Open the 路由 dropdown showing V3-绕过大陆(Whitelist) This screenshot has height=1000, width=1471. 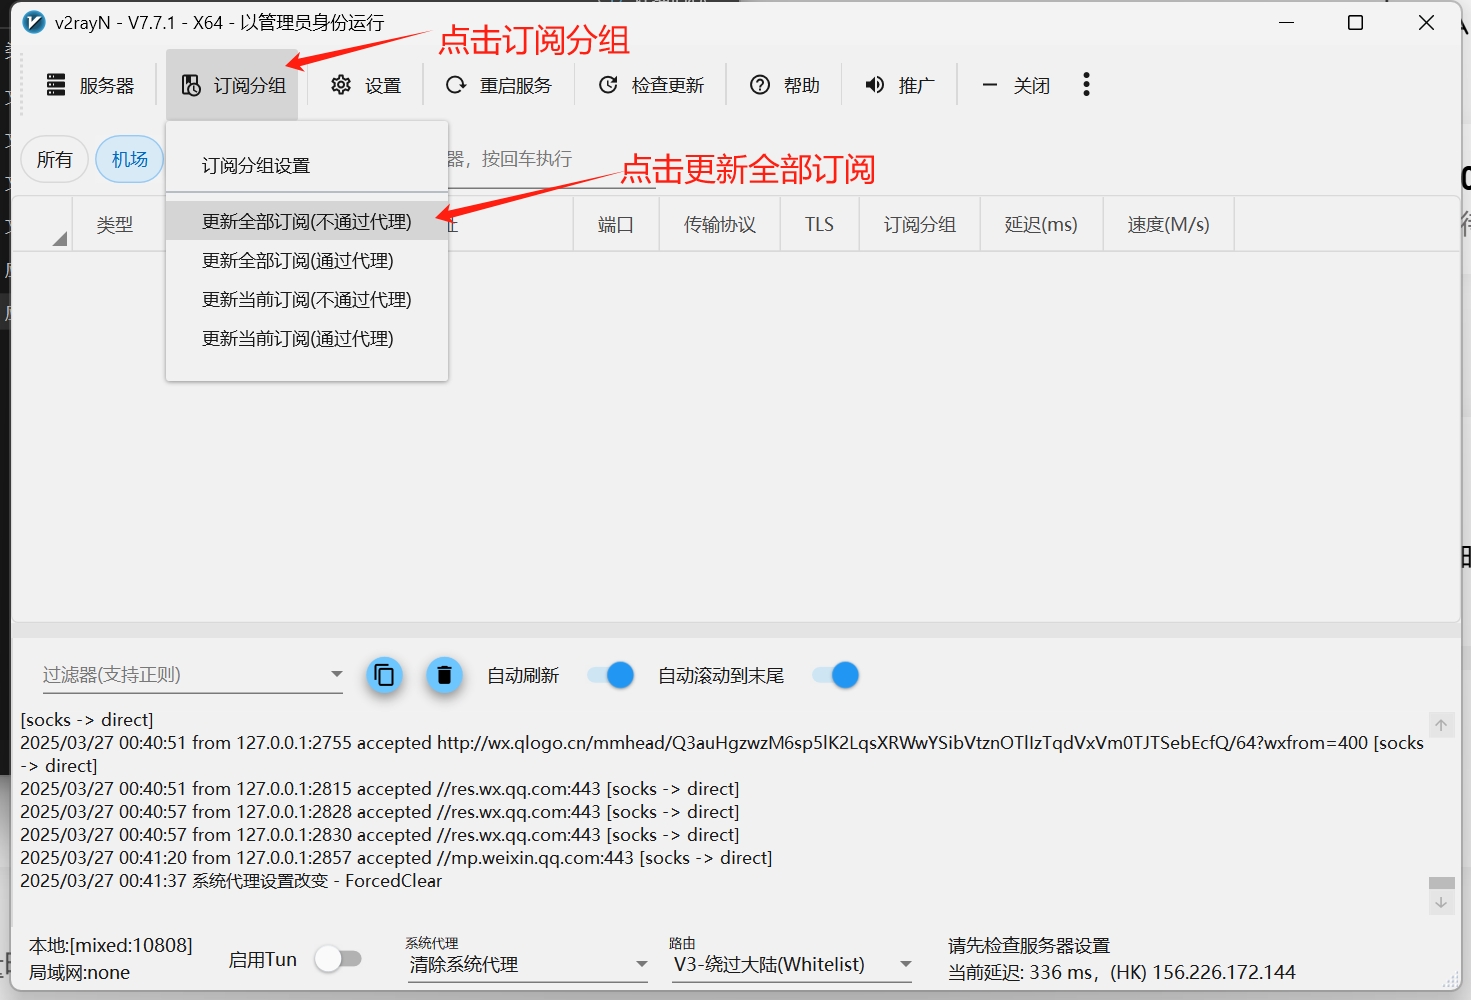791,964
